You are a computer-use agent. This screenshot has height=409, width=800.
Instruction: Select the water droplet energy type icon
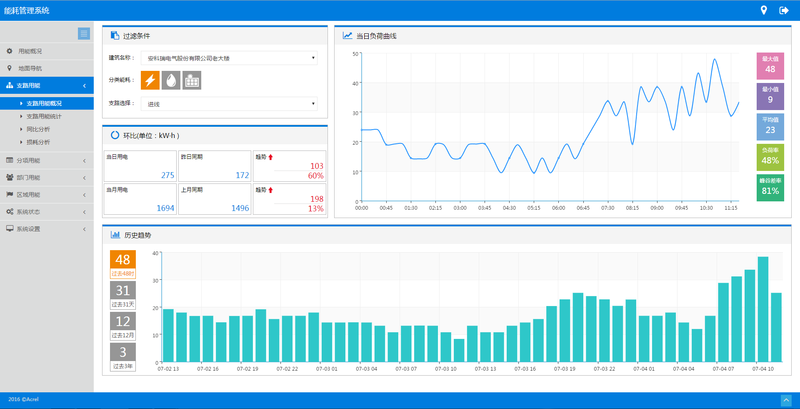[x=171, y=80]
